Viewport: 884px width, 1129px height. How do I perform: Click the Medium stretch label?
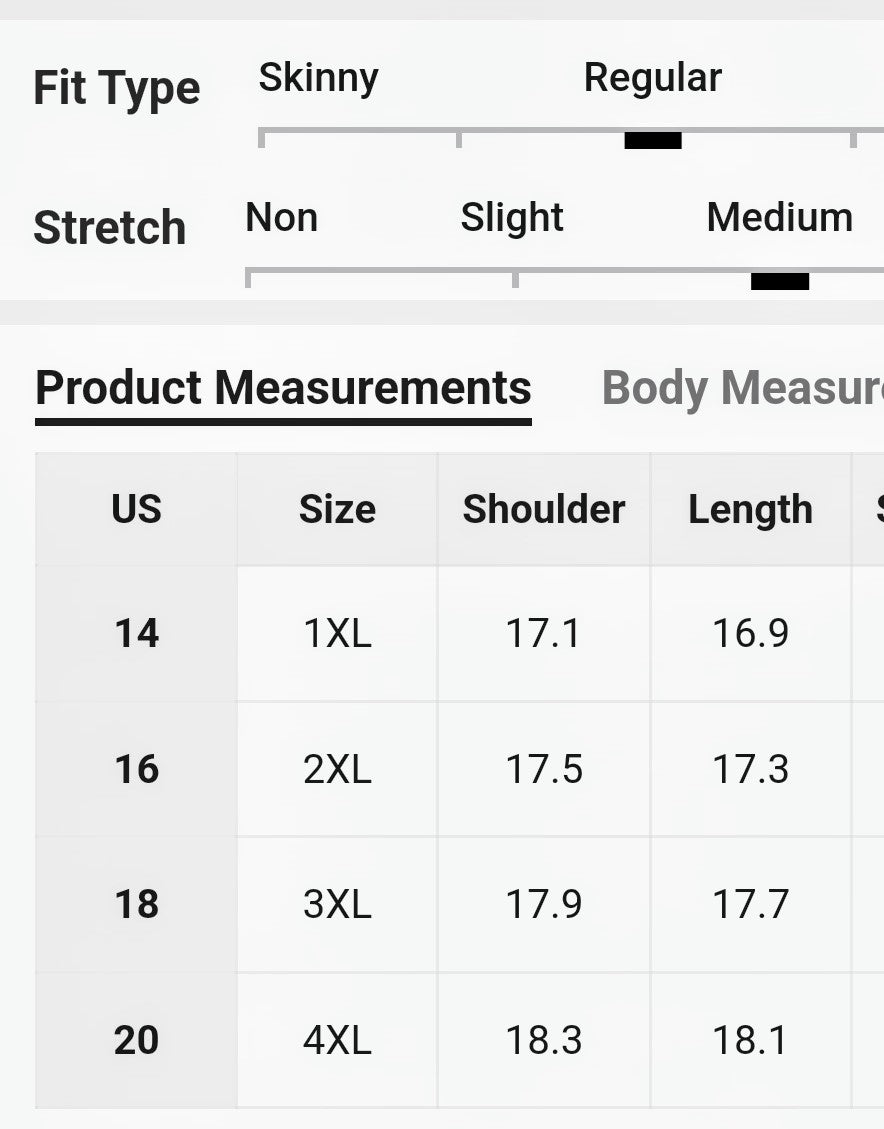pyautogui.click(x=779, y=218)
